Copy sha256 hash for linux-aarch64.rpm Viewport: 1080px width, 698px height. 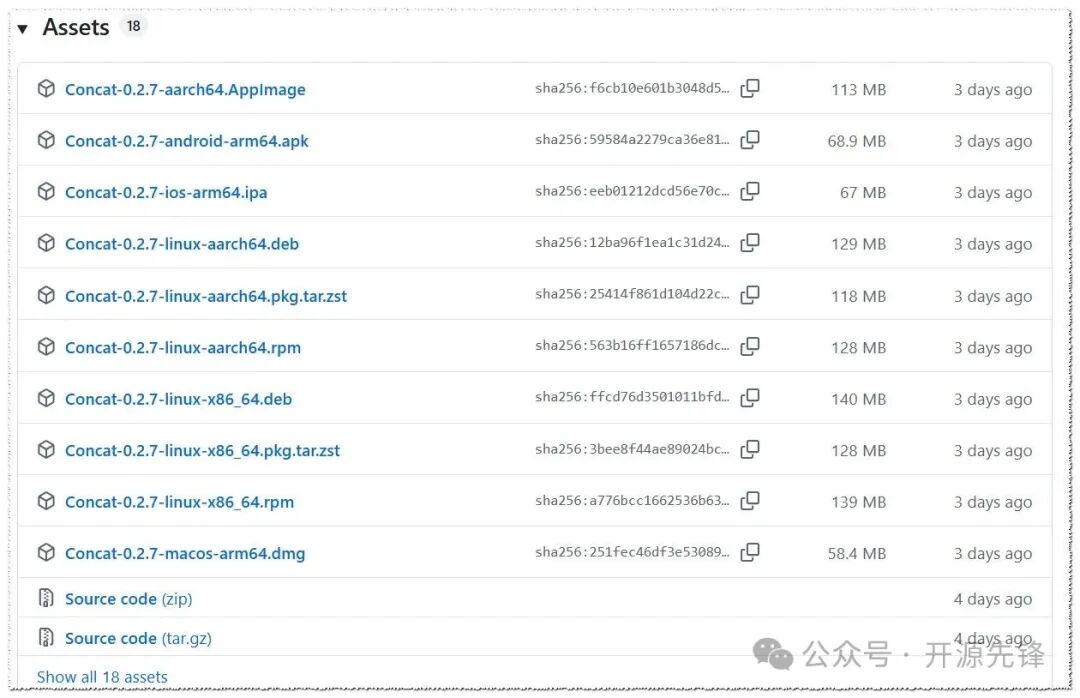(x=750, y=346)
